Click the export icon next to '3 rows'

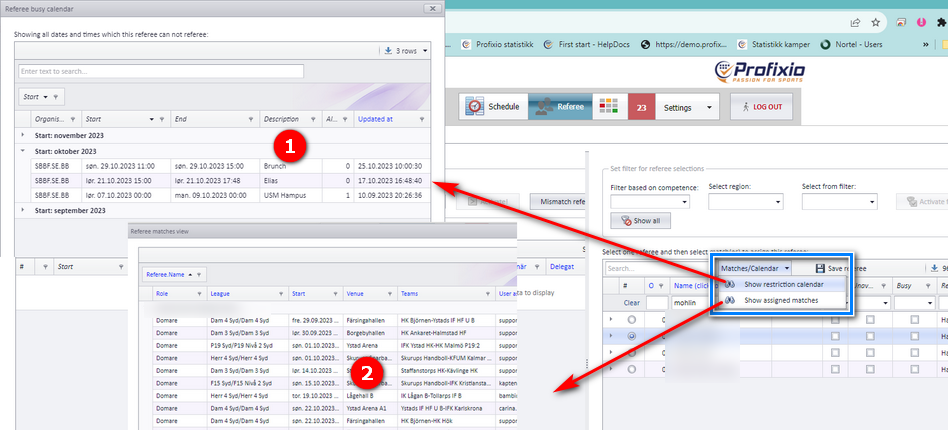[388, 51]
